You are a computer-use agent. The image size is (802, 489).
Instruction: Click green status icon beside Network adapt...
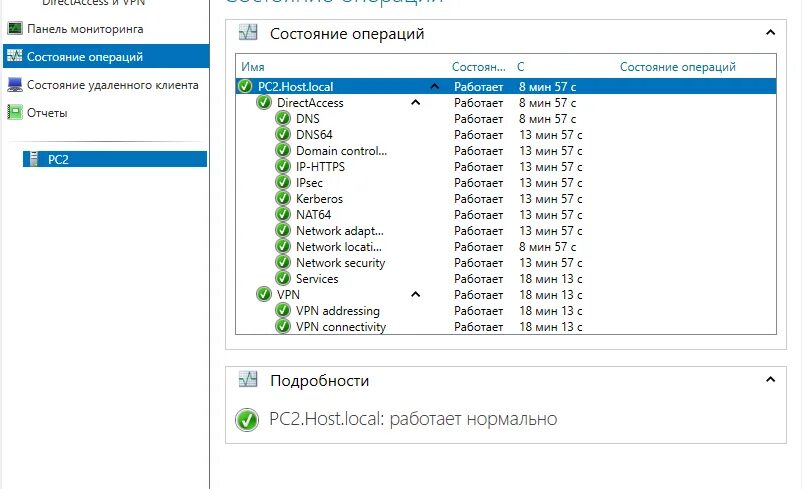283,230
